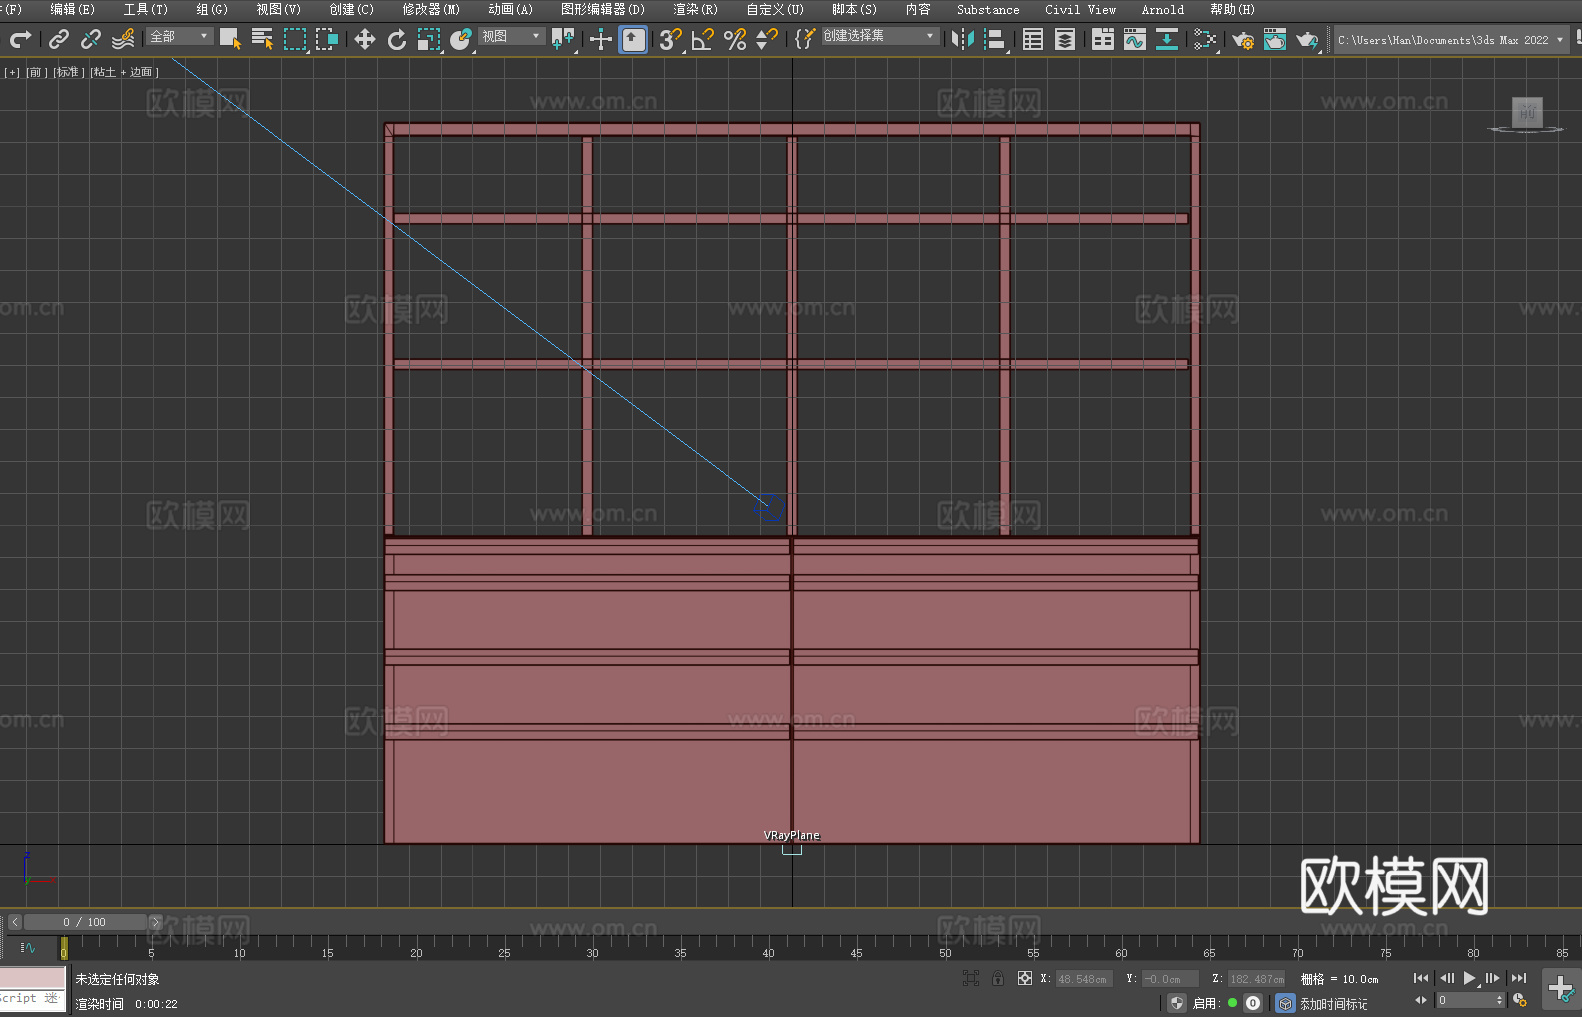Click the Play Animation button
Image resolution: width=1582 pixels, height=1017 pixels.
point(1469,978)
